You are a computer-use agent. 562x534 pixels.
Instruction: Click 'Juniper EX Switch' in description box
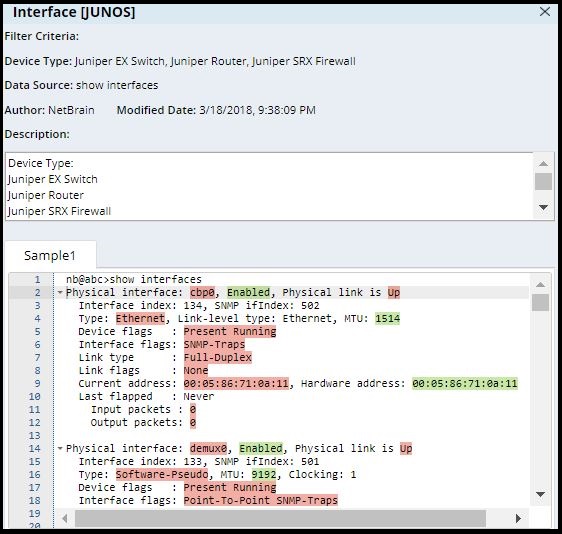pos(53,179)
